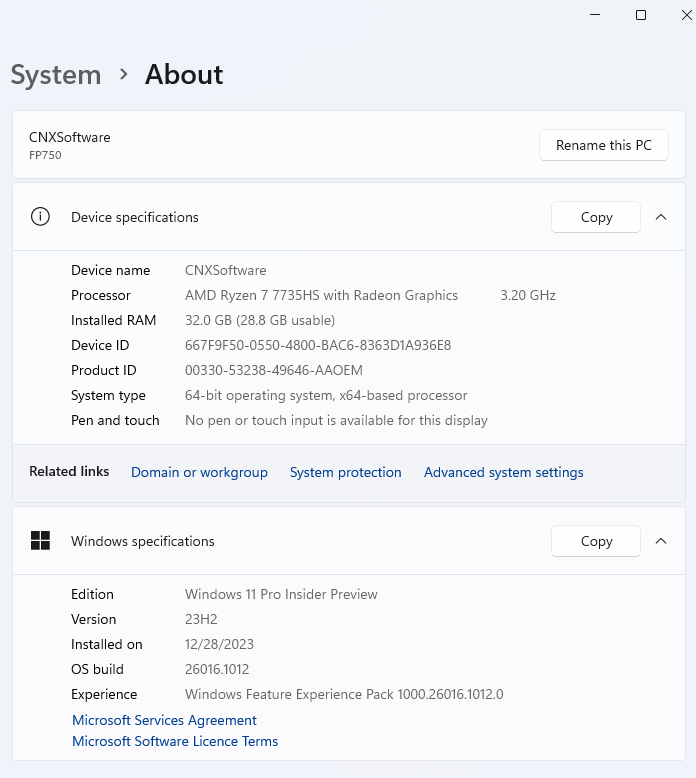696x778 pixels.
Task: Click the no pen or touch input text
Action: click(x=336, y=420)
